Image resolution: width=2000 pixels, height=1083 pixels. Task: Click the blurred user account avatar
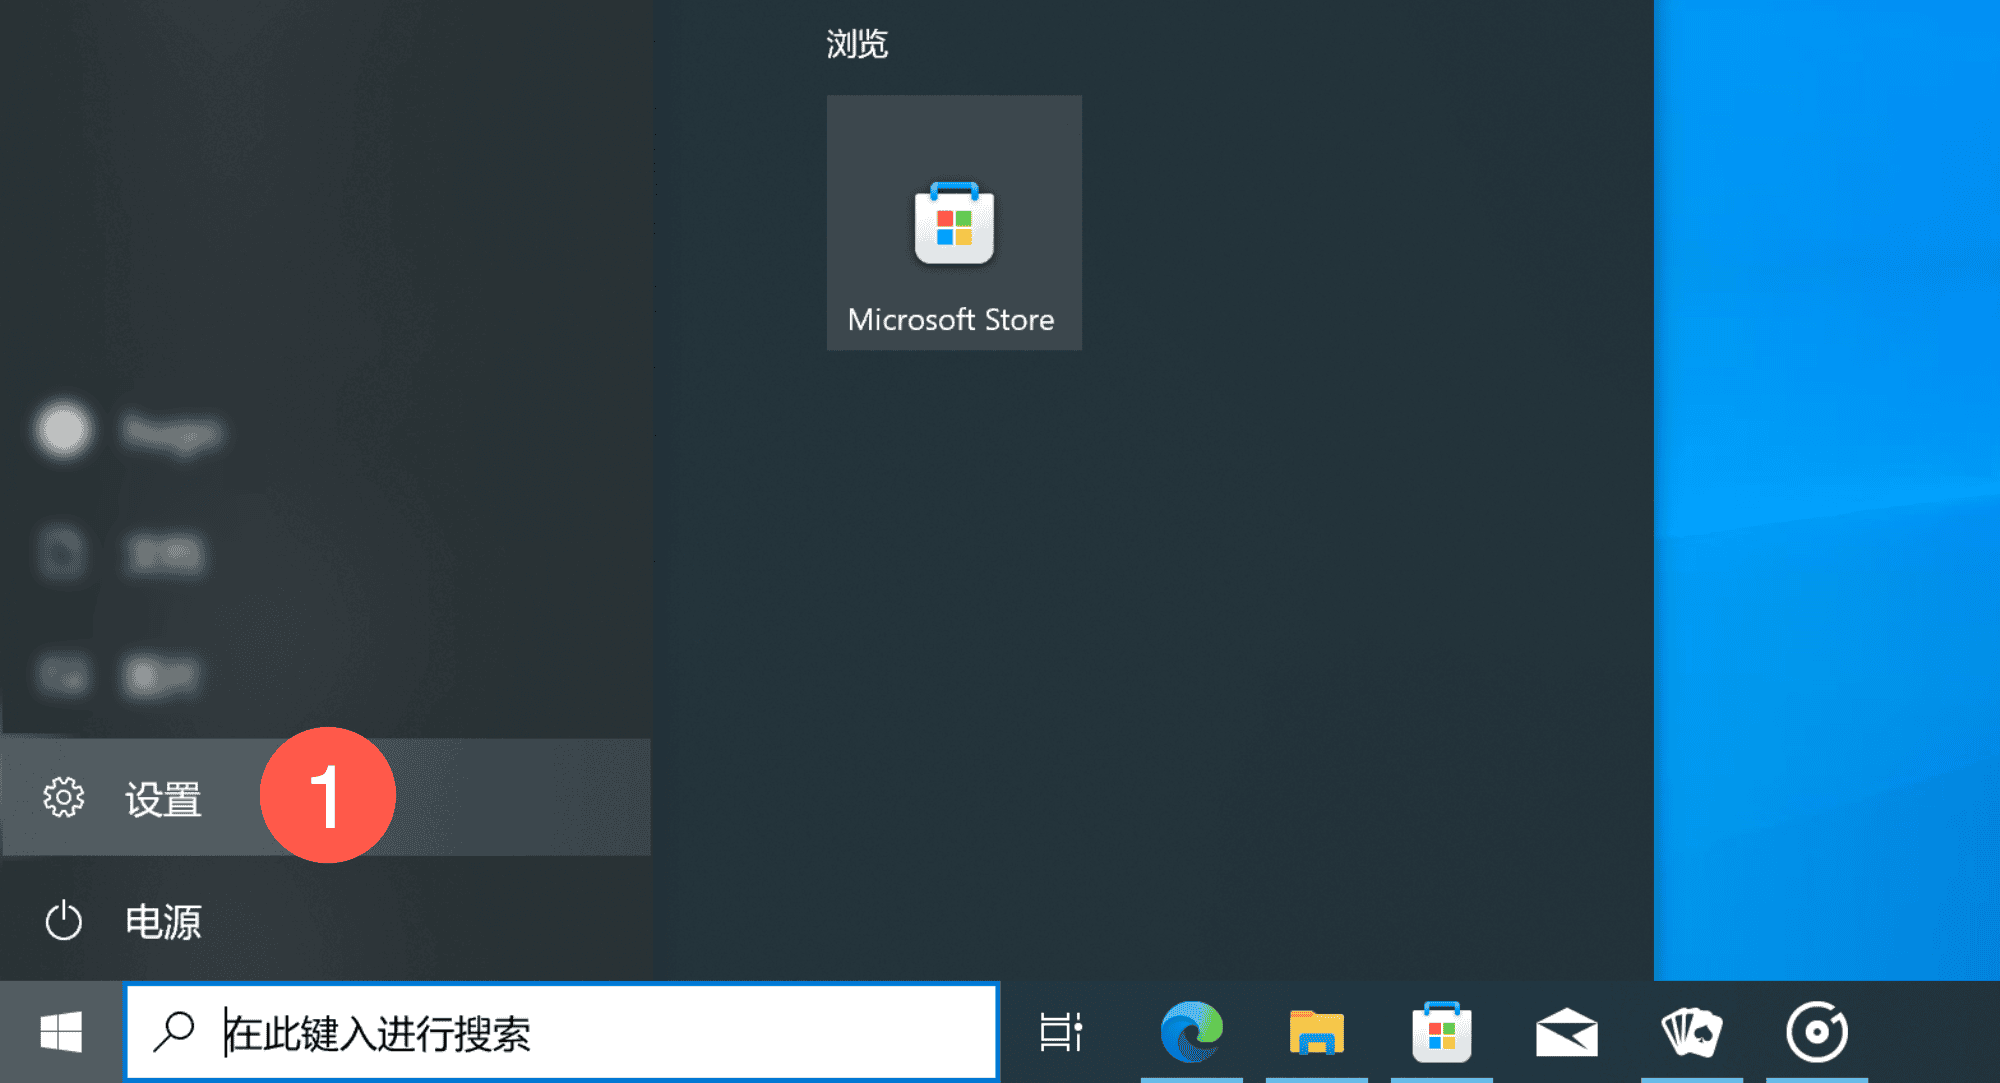[x=63, y=431]
